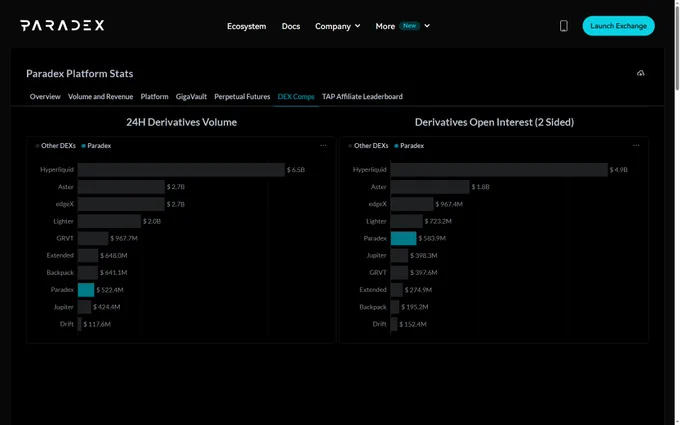This screenshot has width=680, height=425.
Task: Click the $ 641.1M Backpack volume value
Action: coord(114,272)
